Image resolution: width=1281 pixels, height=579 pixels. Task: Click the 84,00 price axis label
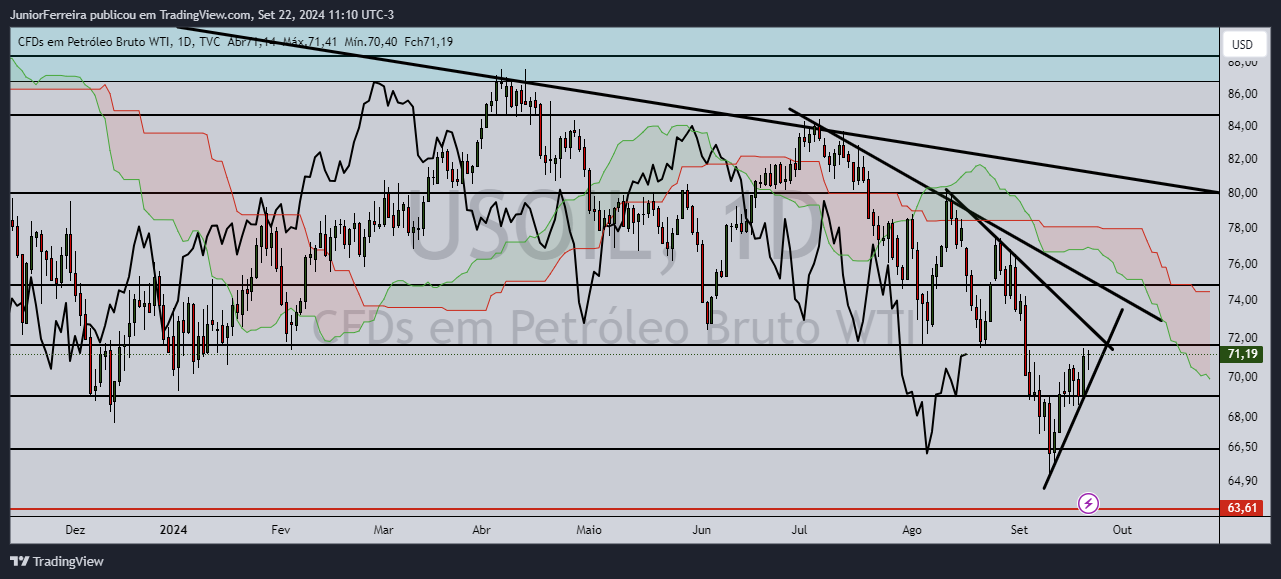pos(1242,126)
